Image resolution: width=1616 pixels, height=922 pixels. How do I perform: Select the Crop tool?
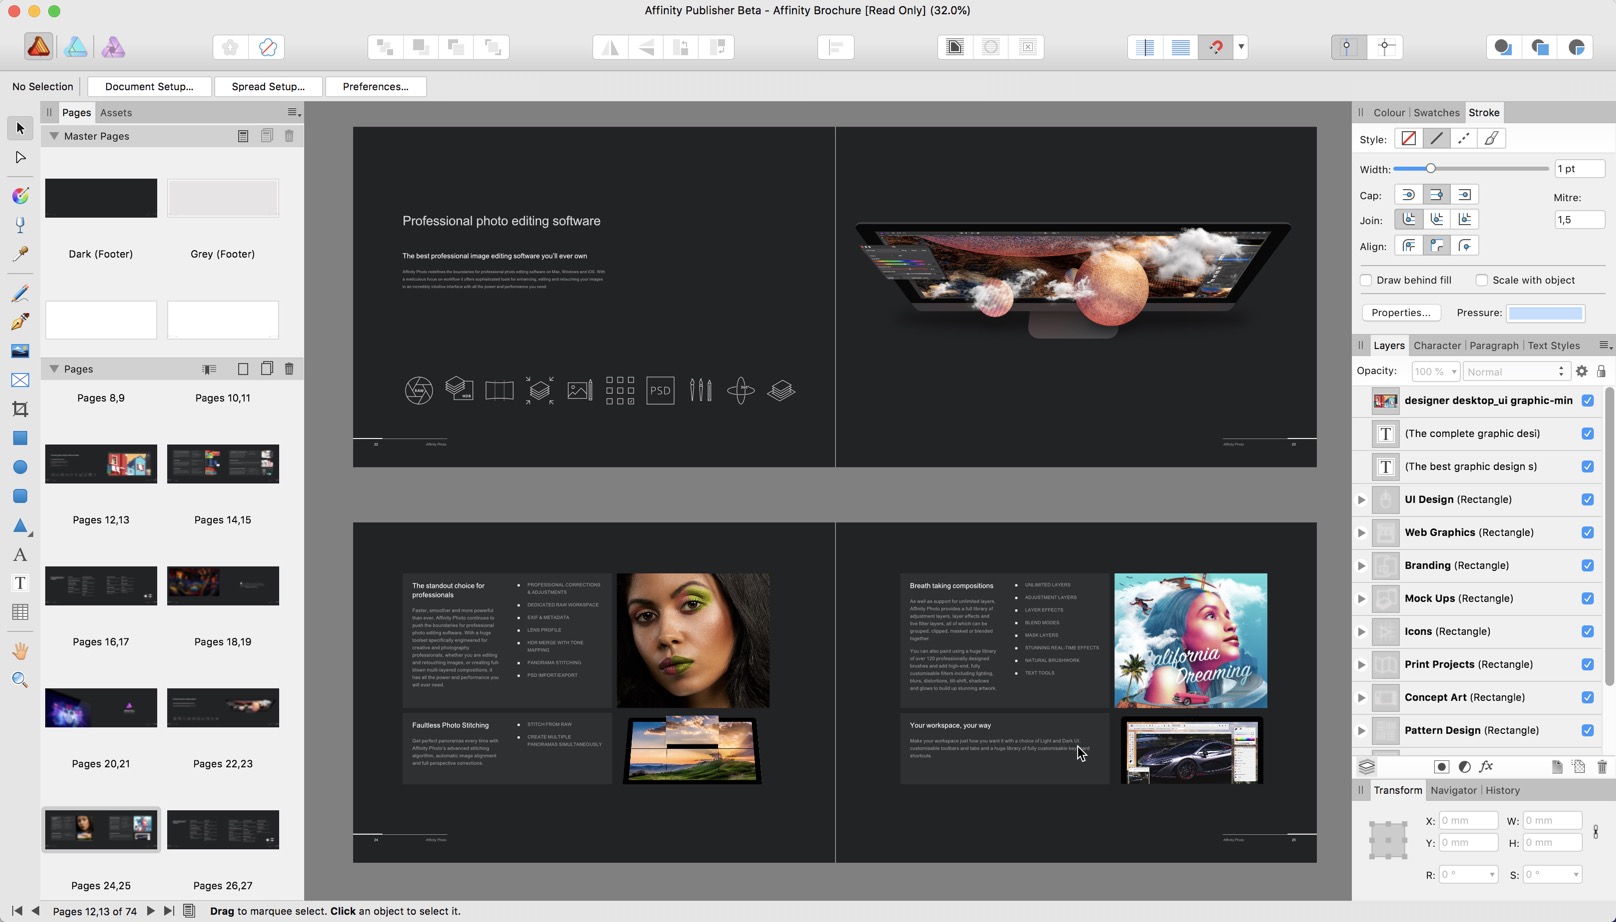coord(20,409)
